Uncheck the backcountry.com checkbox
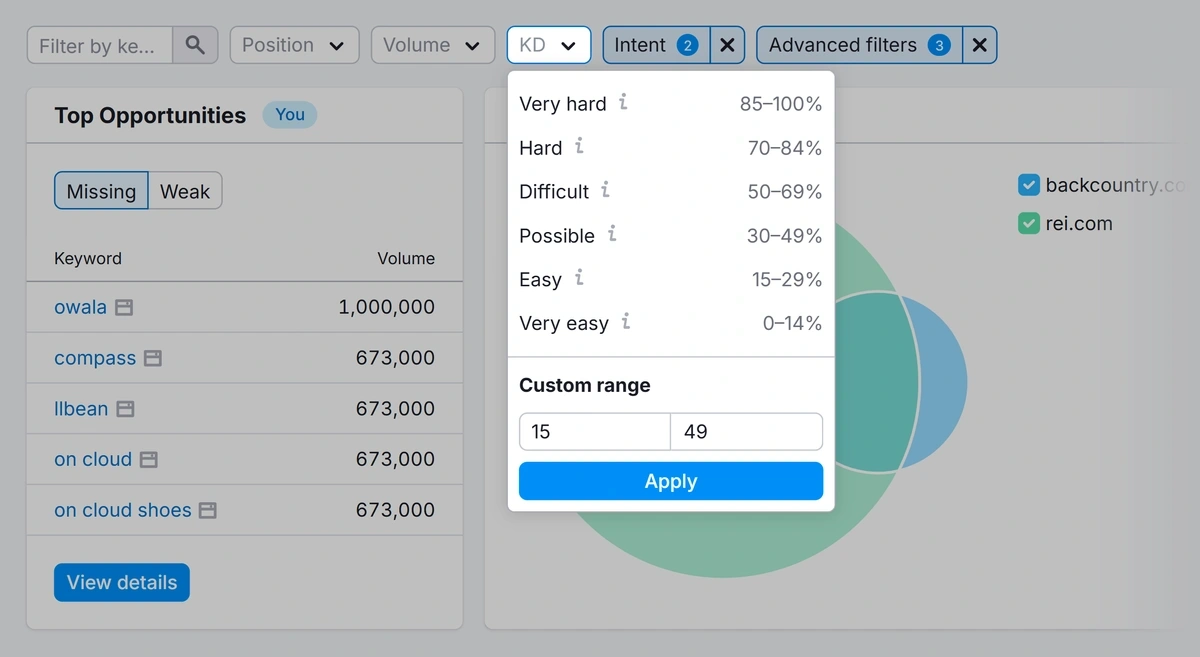This screenshot has width=1200, height=657. tap(1029, 185)
